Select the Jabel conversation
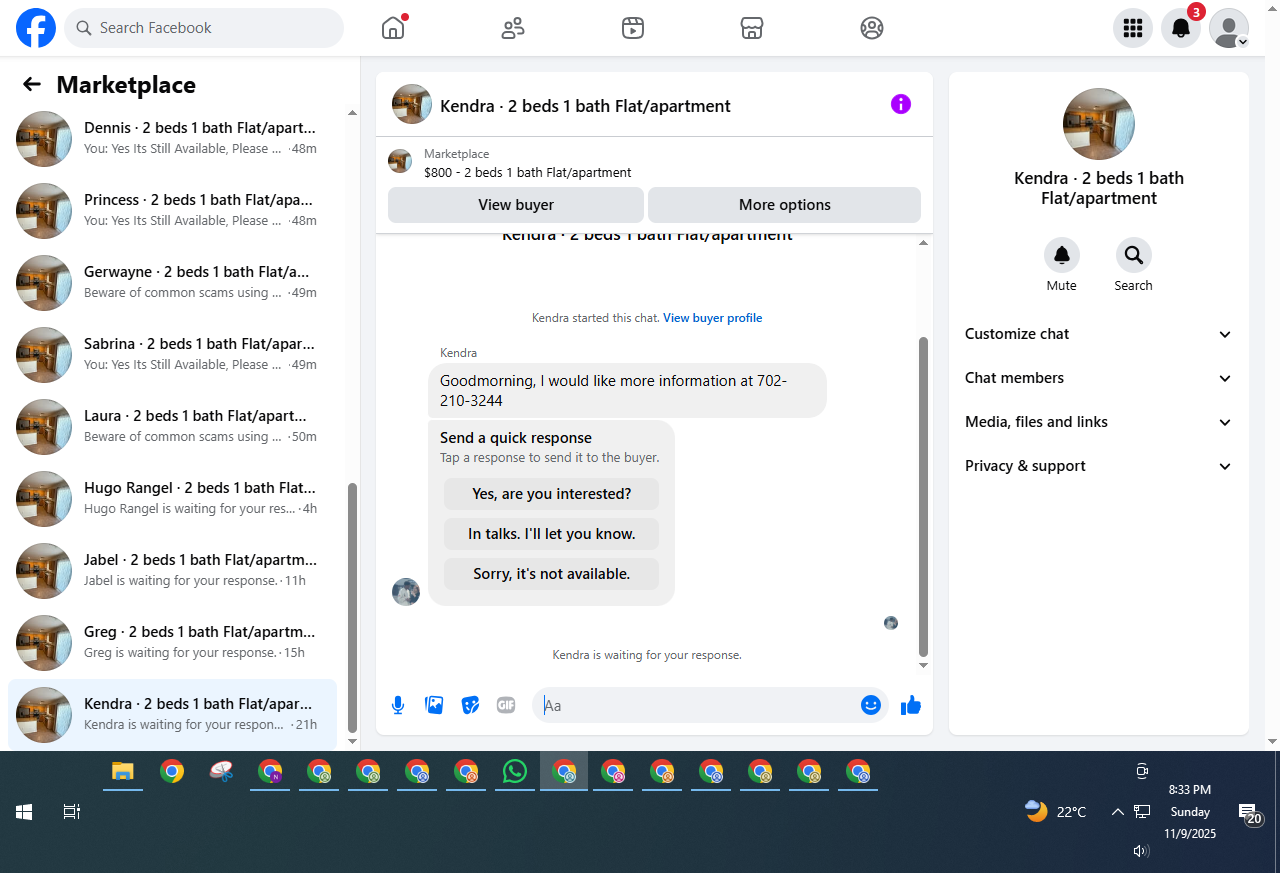This screenshot has height=873, width=1280. (172, 571)
